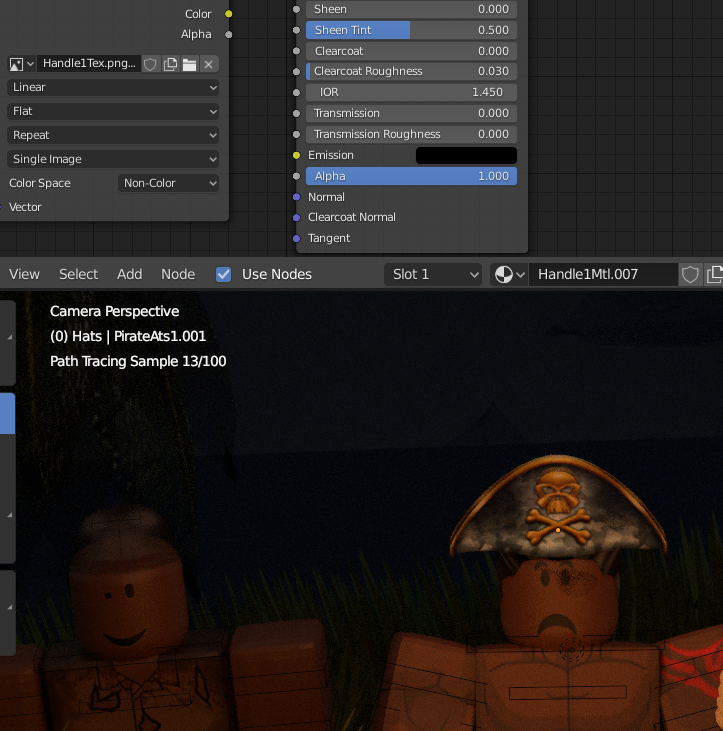The image size is (723, 731).
Task: Open the Non-Color color space dropdown
Action: 168,183
